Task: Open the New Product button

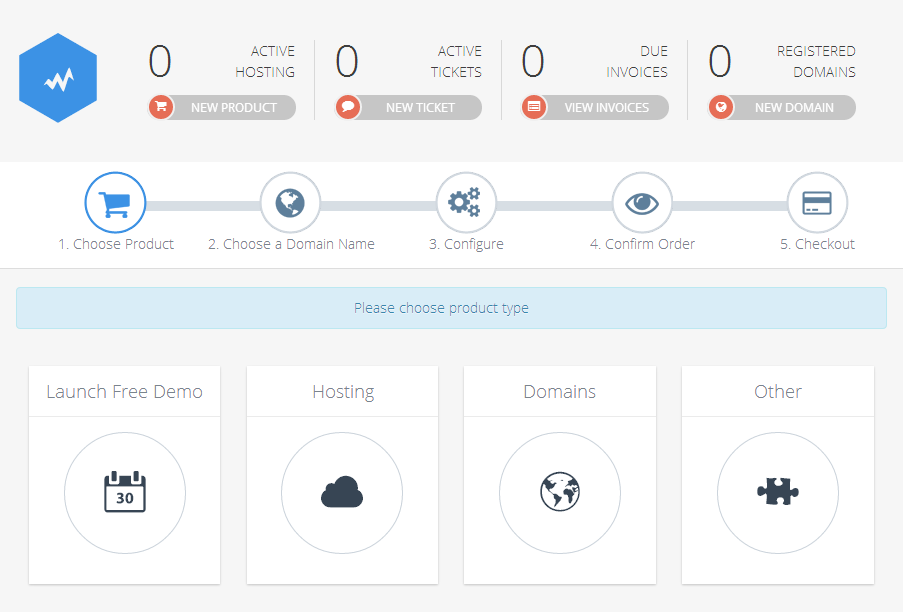Action: tap(222, 107)
